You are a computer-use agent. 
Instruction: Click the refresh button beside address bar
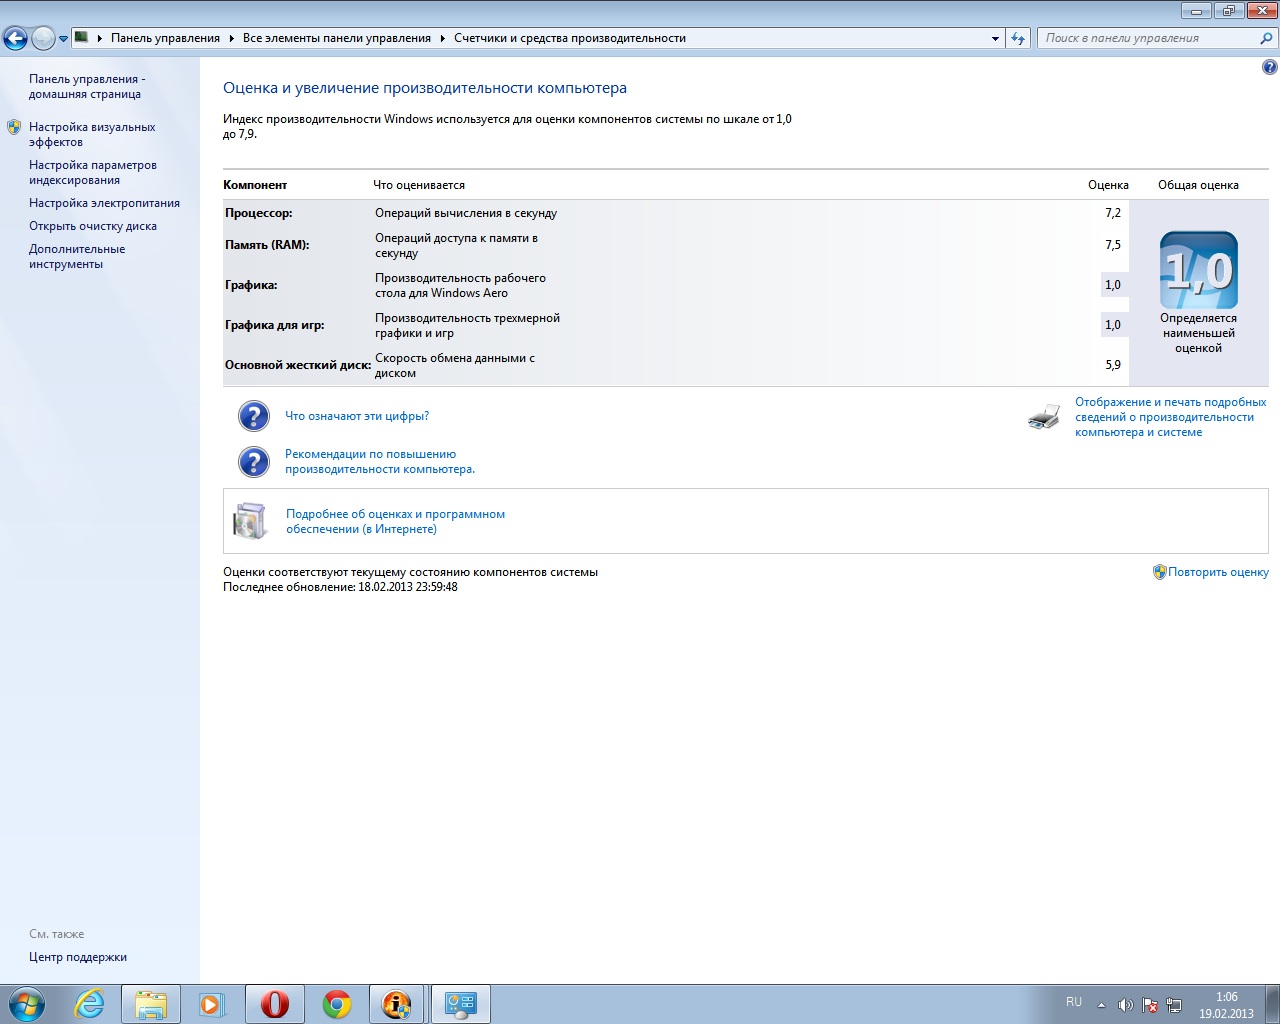[x=1018, y=38]
